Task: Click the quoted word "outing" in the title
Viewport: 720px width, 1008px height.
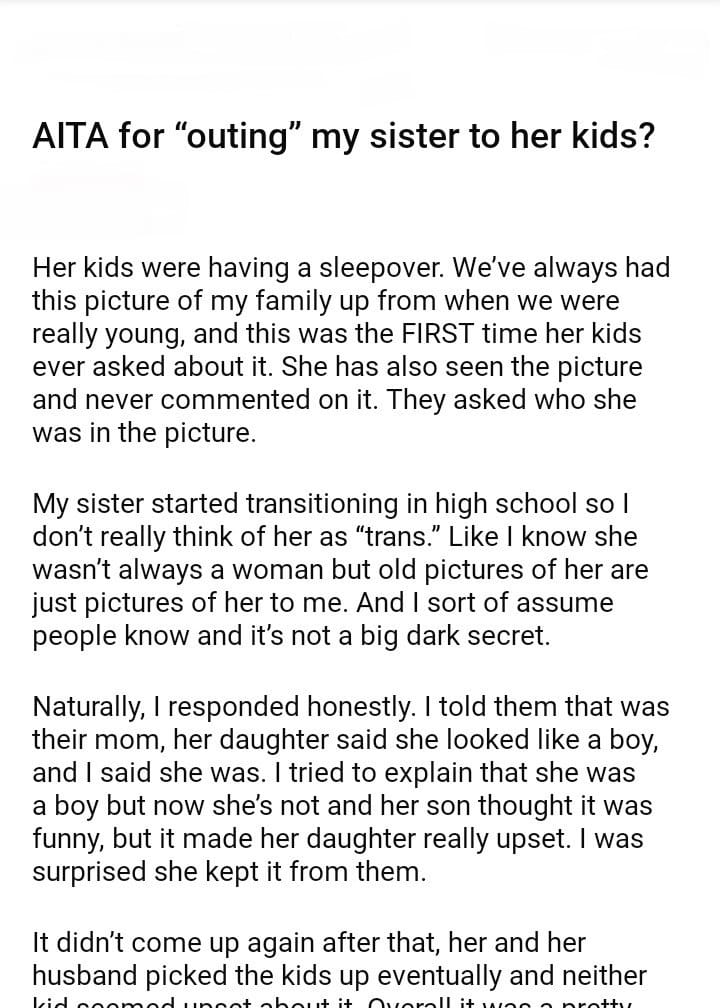Action: pyautogui.click(x=237, y=136)
